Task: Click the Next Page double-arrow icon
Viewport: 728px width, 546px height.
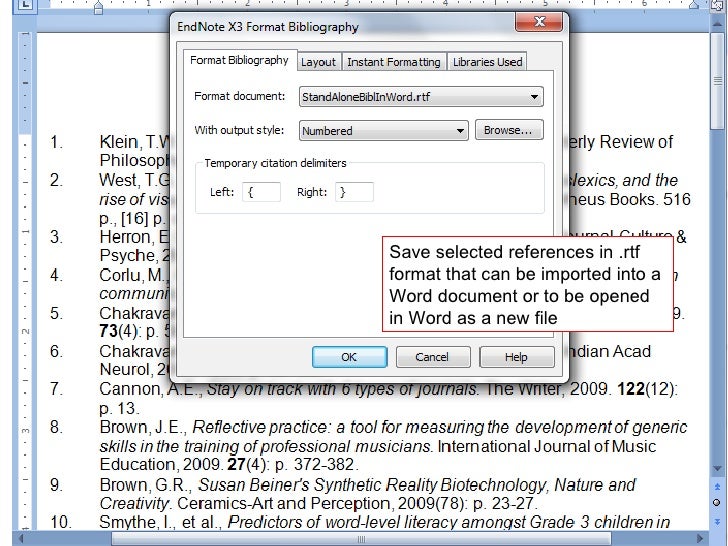Action: coord(717,522)
